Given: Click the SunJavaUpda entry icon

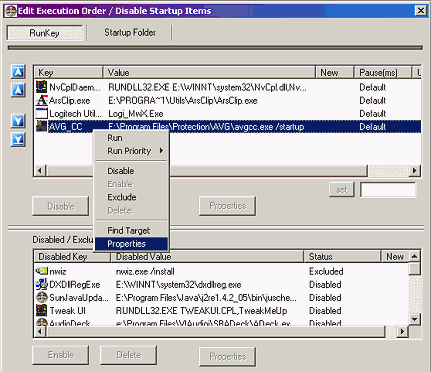Looking at the screenshot, I should [x=42, y=297].
